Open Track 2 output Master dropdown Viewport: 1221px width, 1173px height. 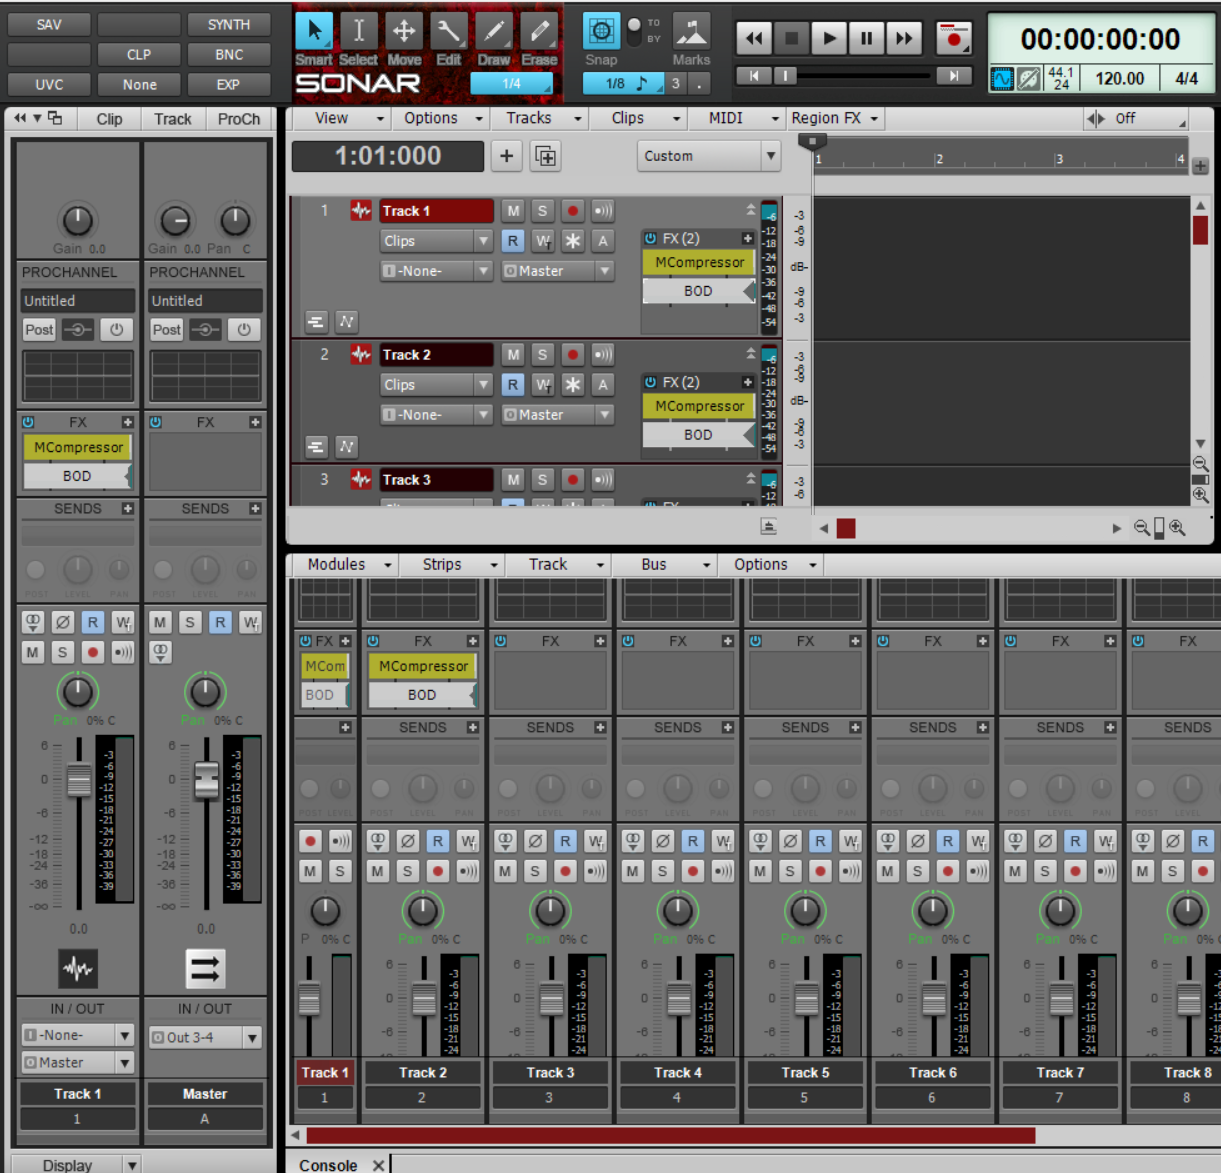tap(557, 415)
